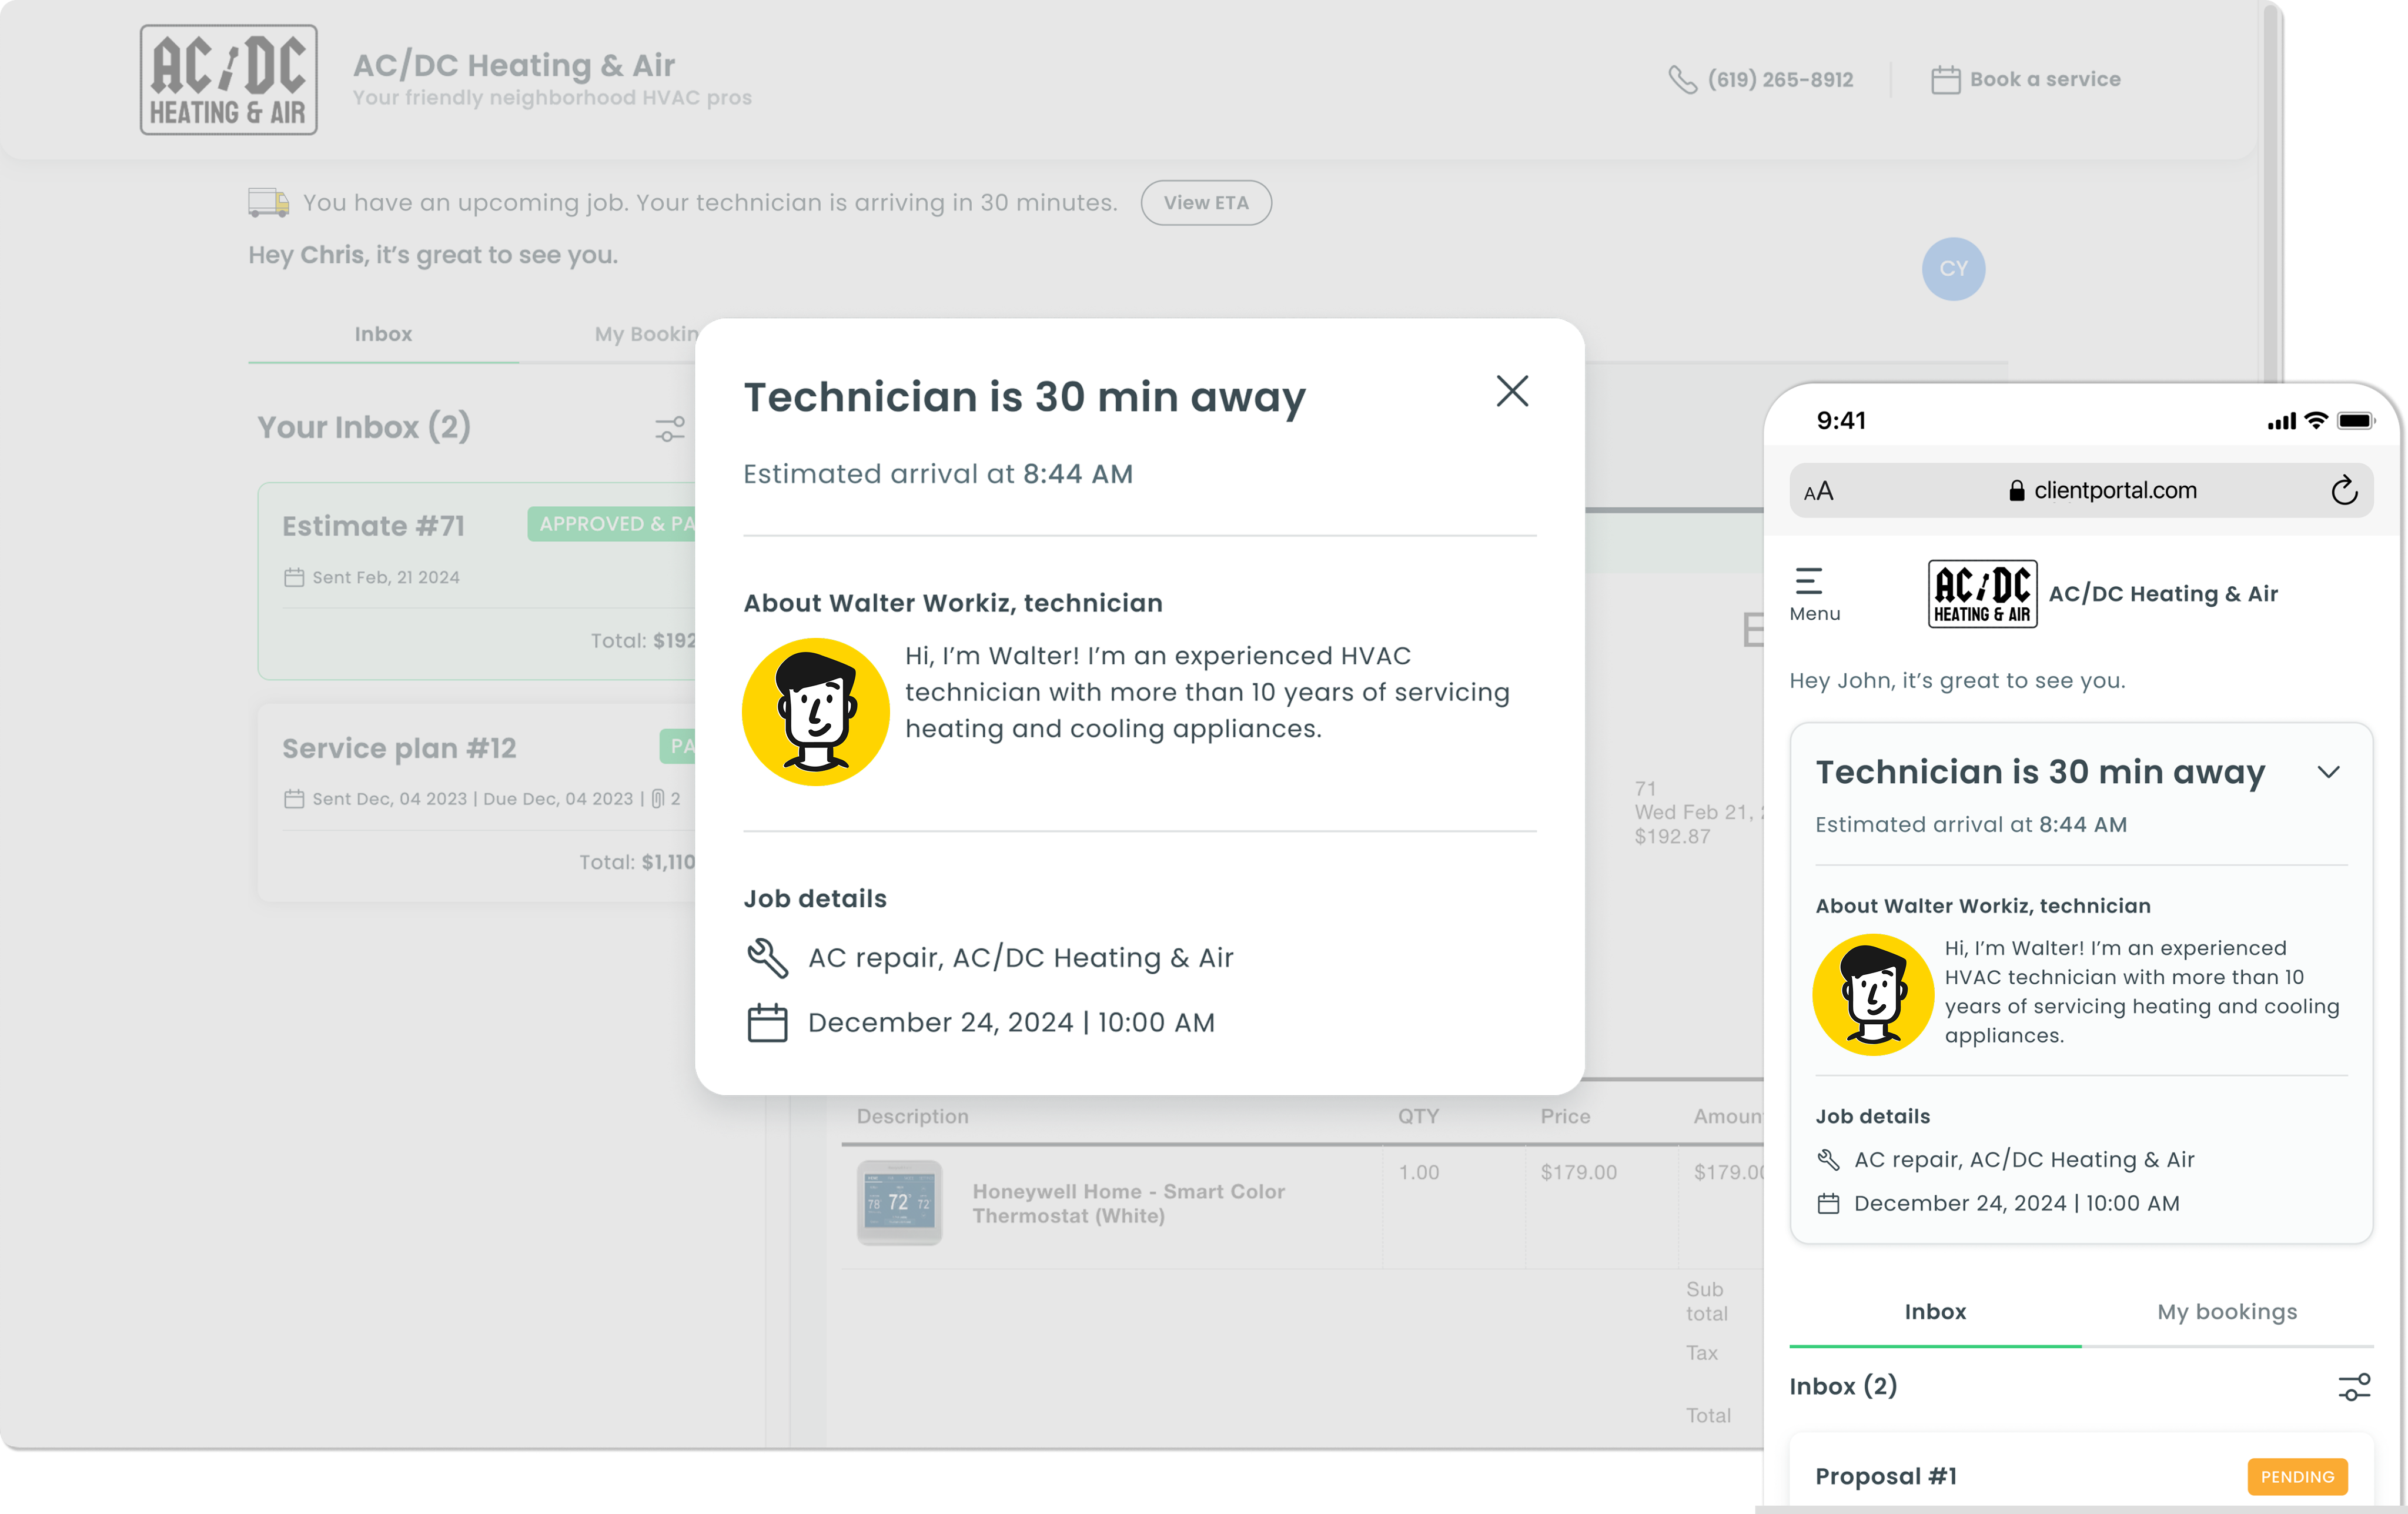Screen dimensions: 2408x1514
Task: Click the Book a service link
Action: [x=2044, y=79]
